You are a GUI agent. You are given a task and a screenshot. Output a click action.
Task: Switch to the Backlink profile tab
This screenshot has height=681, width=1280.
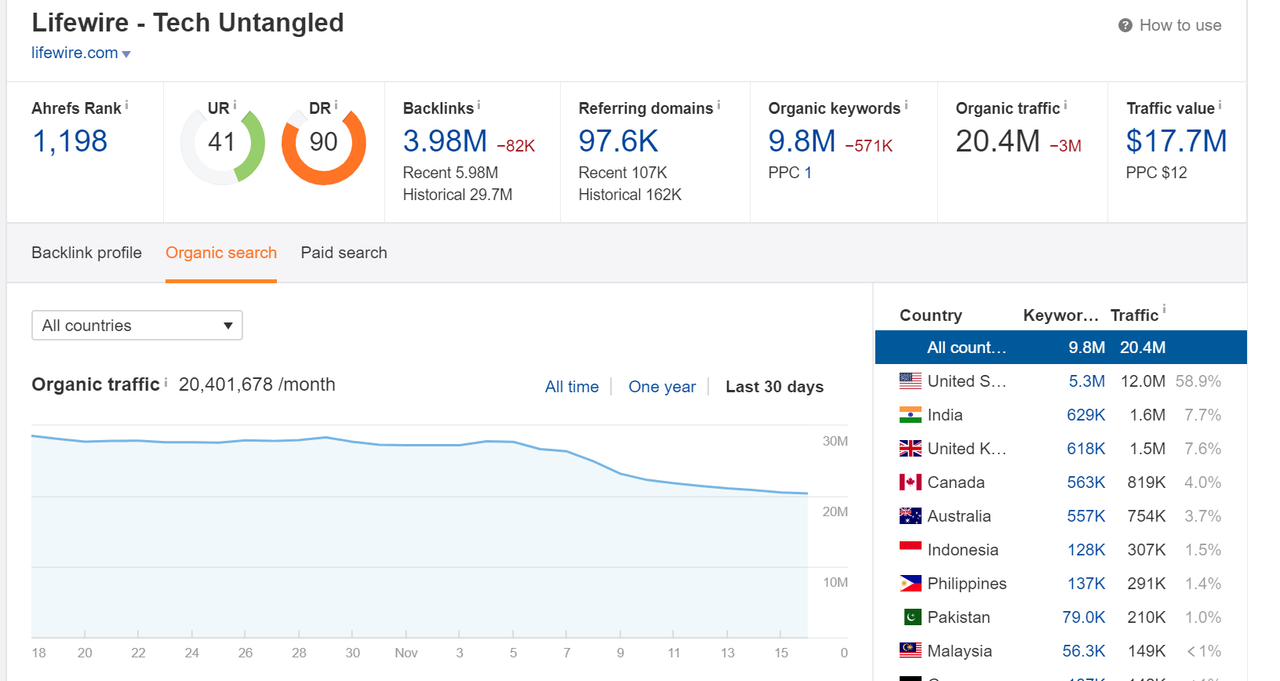click(87, 253)
